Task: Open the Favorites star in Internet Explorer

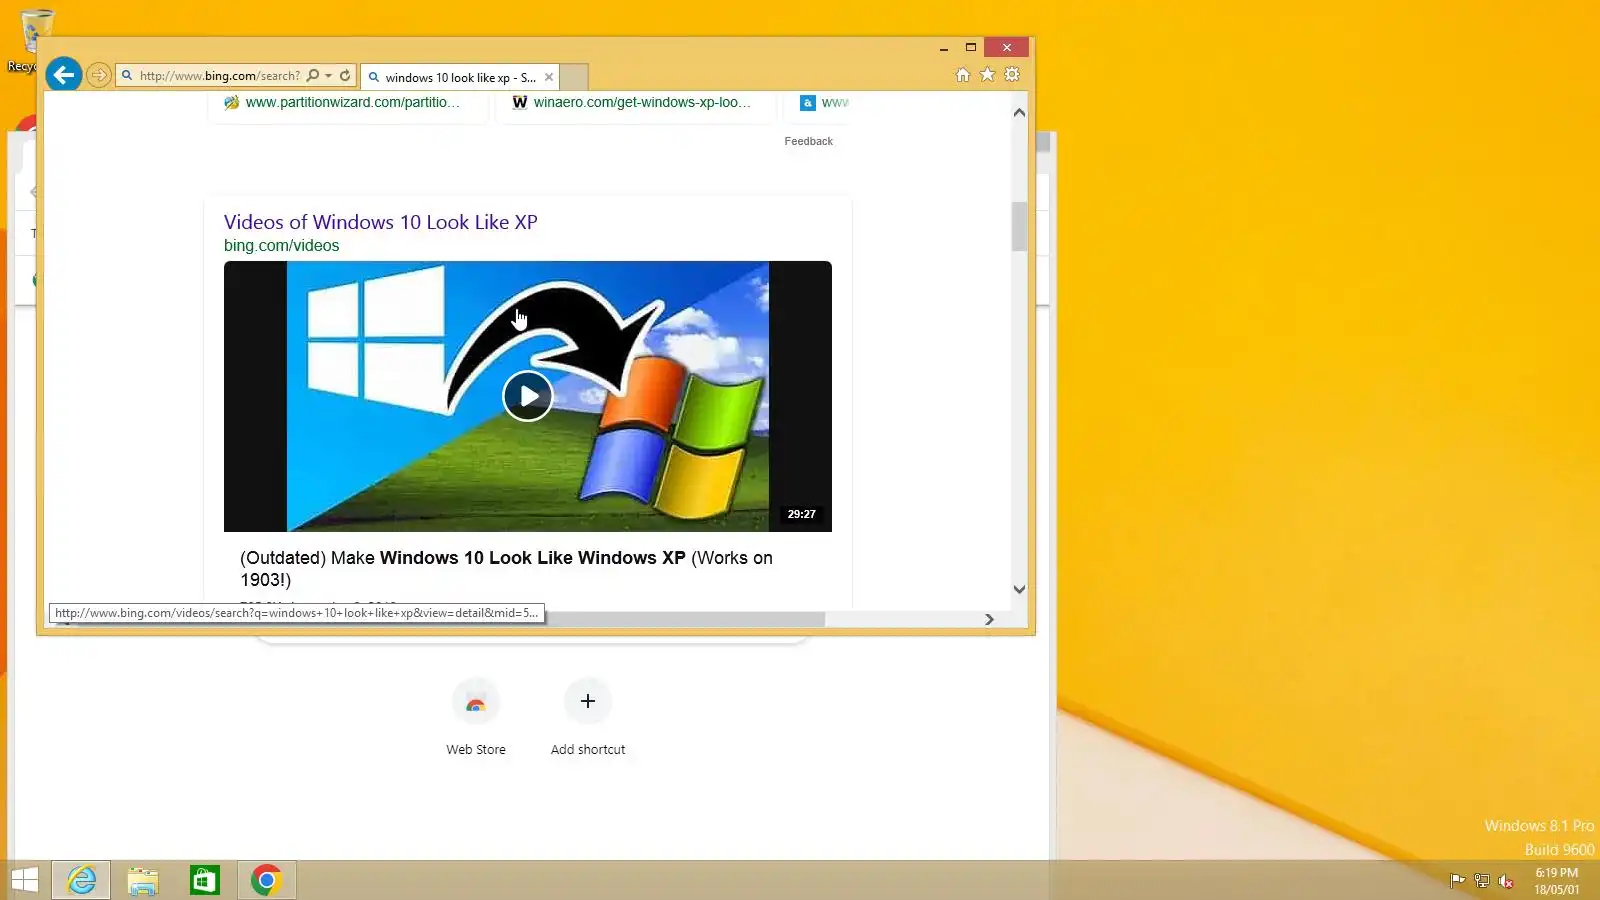Action: click(987, 75)
